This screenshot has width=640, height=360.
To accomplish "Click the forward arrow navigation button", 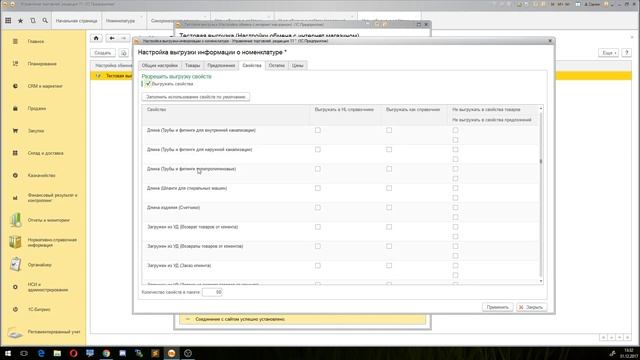I will 123,38.
